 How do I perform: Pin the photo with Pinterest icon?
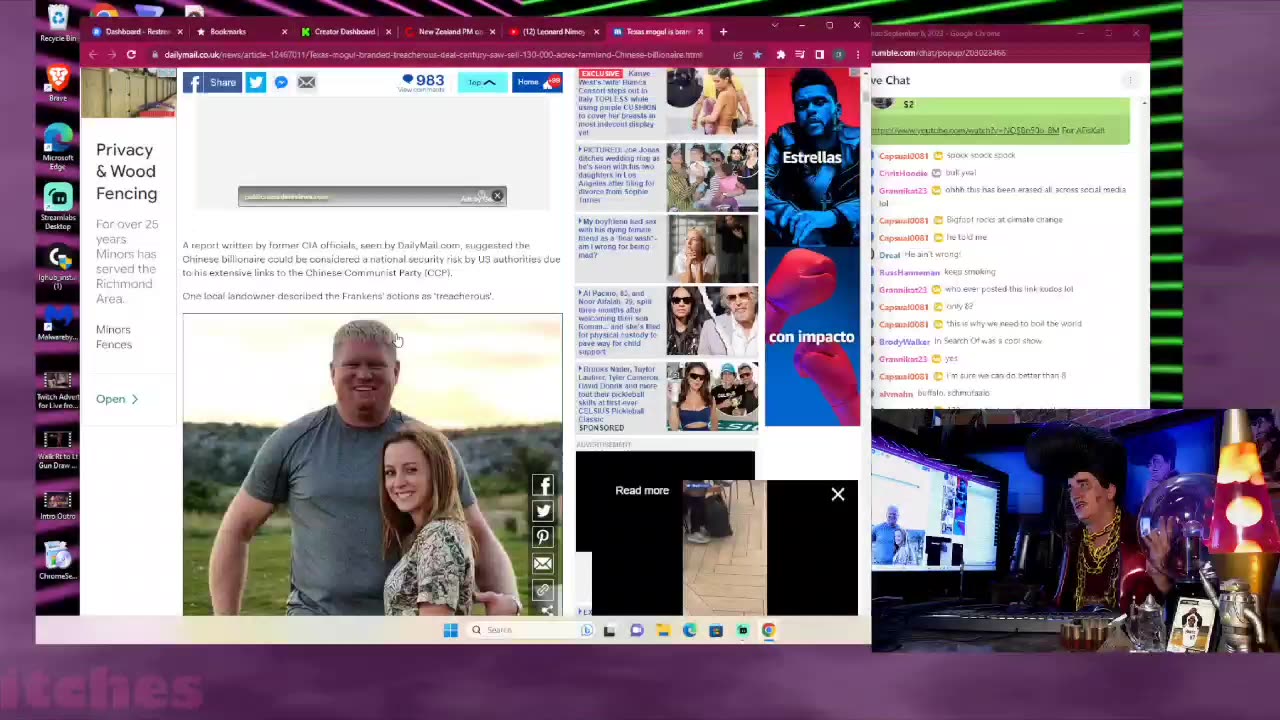[x=543, y=537]
